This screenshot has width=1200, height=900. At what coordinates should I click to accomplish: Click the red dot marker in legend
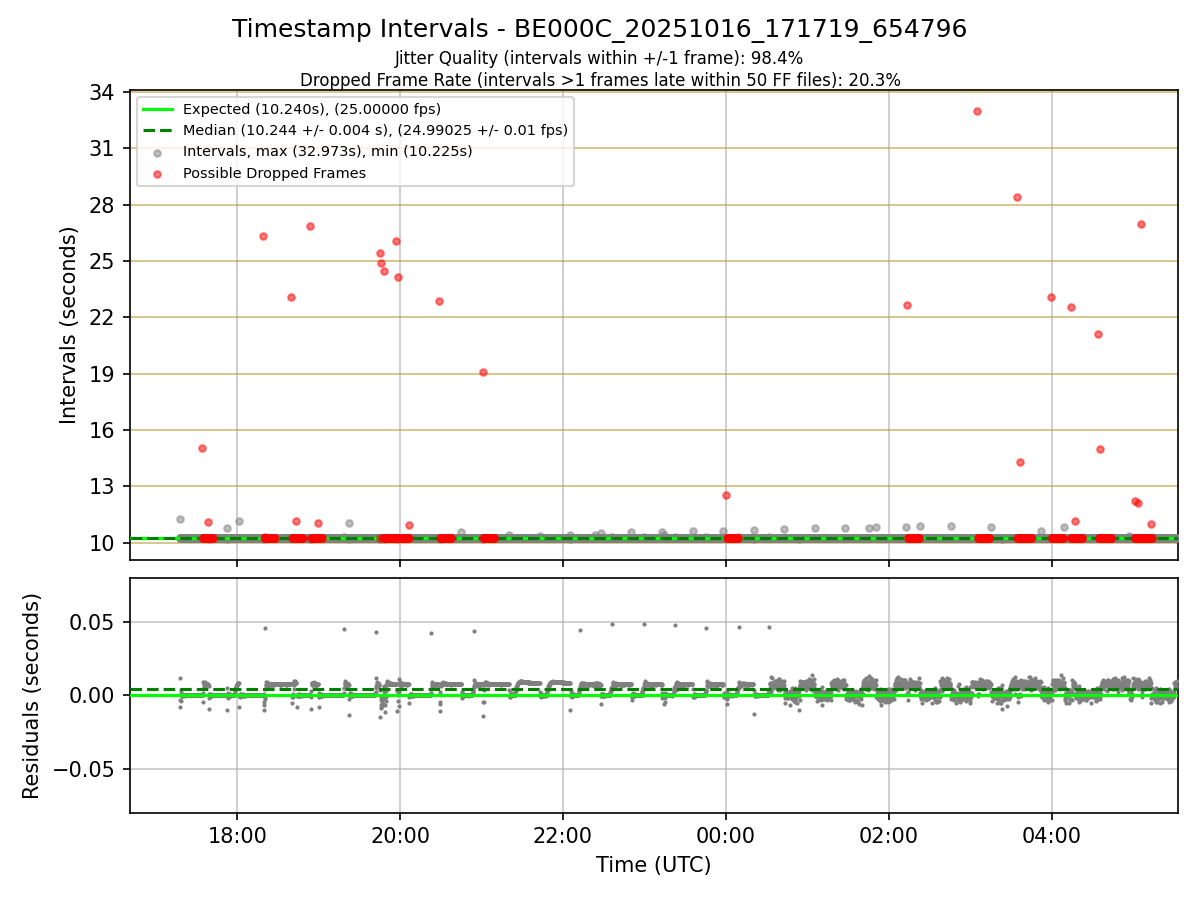(158, 174)
